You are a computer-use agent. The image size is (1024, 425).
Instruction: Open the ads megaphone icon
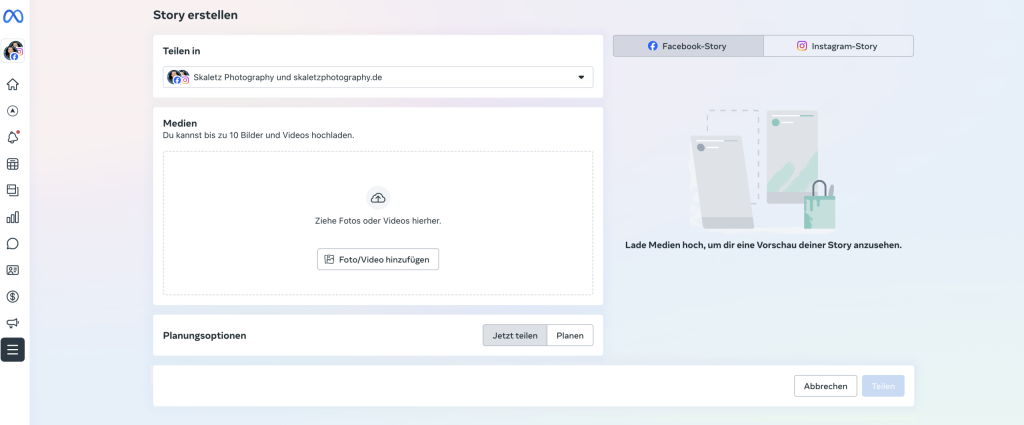tap(13, 323)
